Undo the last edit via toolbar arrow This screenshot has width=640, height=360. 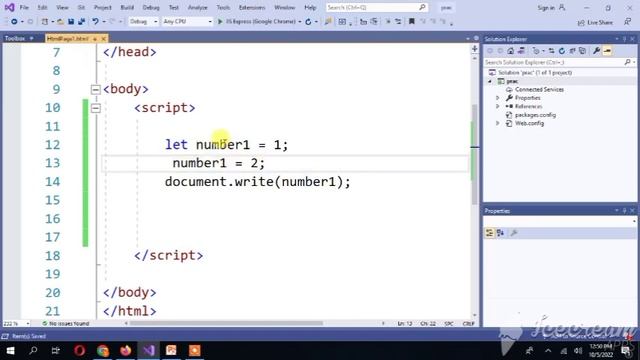(95, 22)
